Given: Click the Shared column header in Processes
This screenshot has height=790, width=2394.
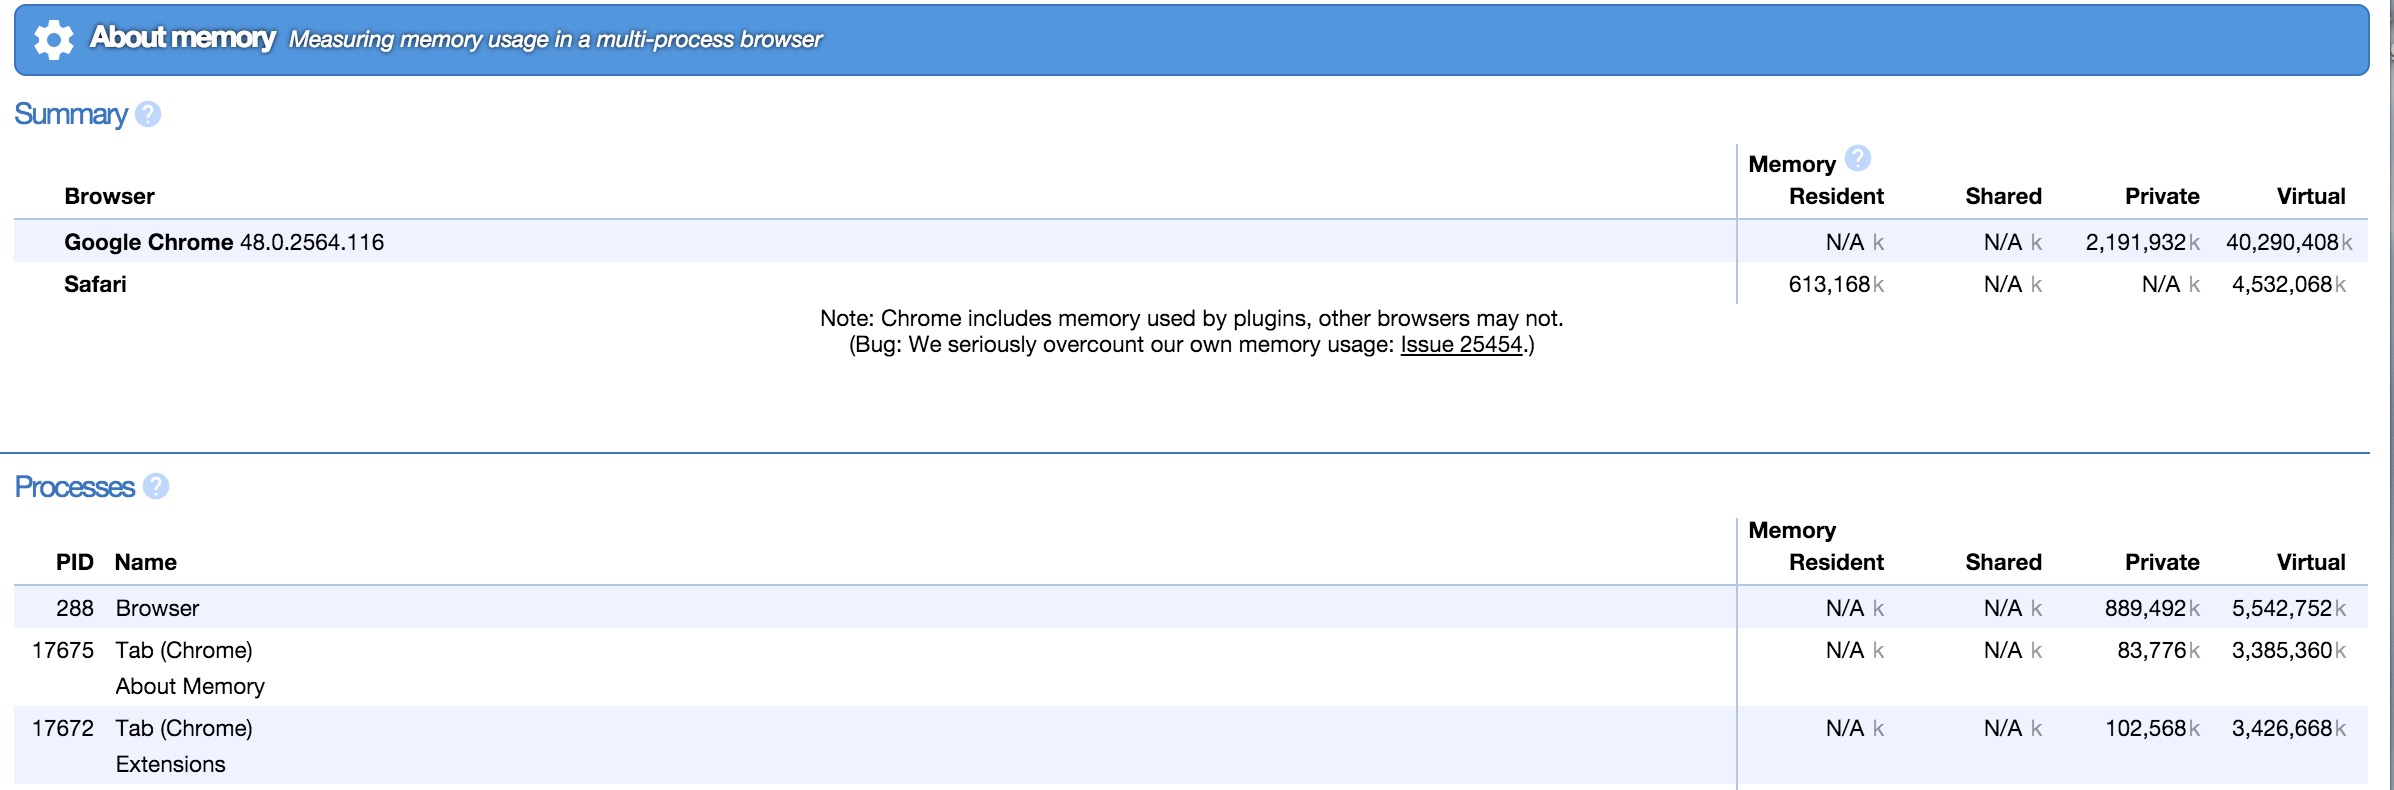Looking at the screenshot, I should 2003,562.
